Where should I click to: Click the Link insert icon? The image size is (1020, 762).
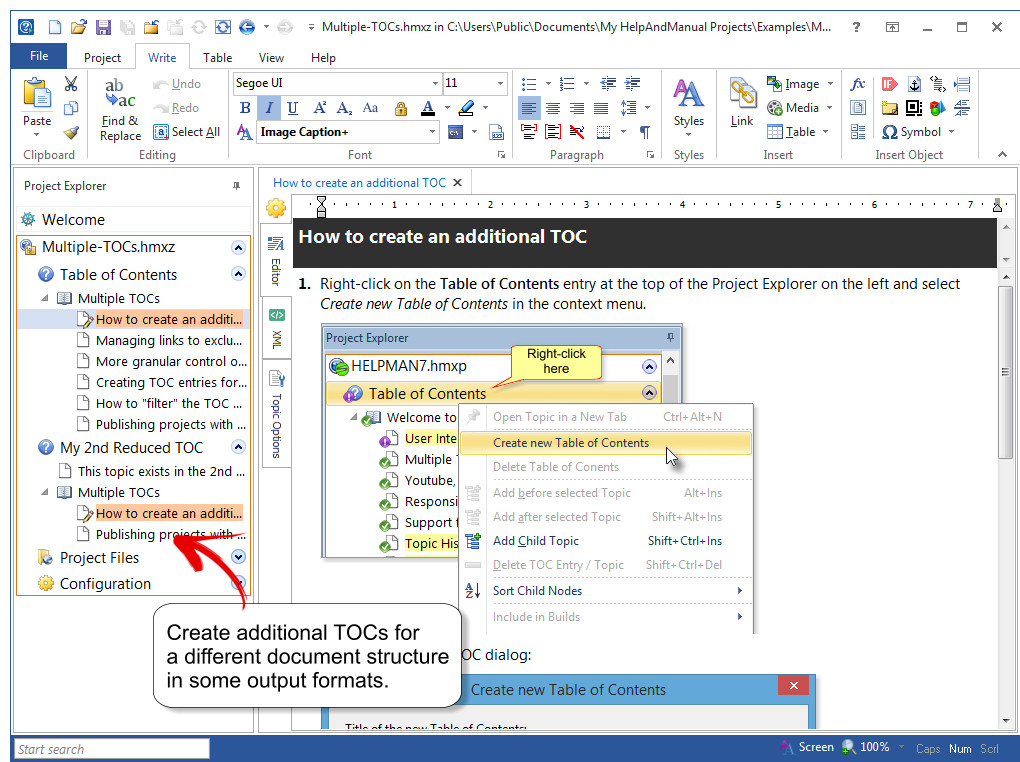point(742,102)
